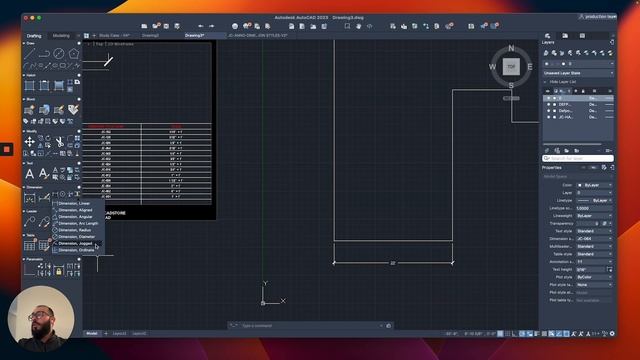This screenshot has height=360, width=640.
Task: Select the Model tab at the bottom
Action: tap(92, 333)
